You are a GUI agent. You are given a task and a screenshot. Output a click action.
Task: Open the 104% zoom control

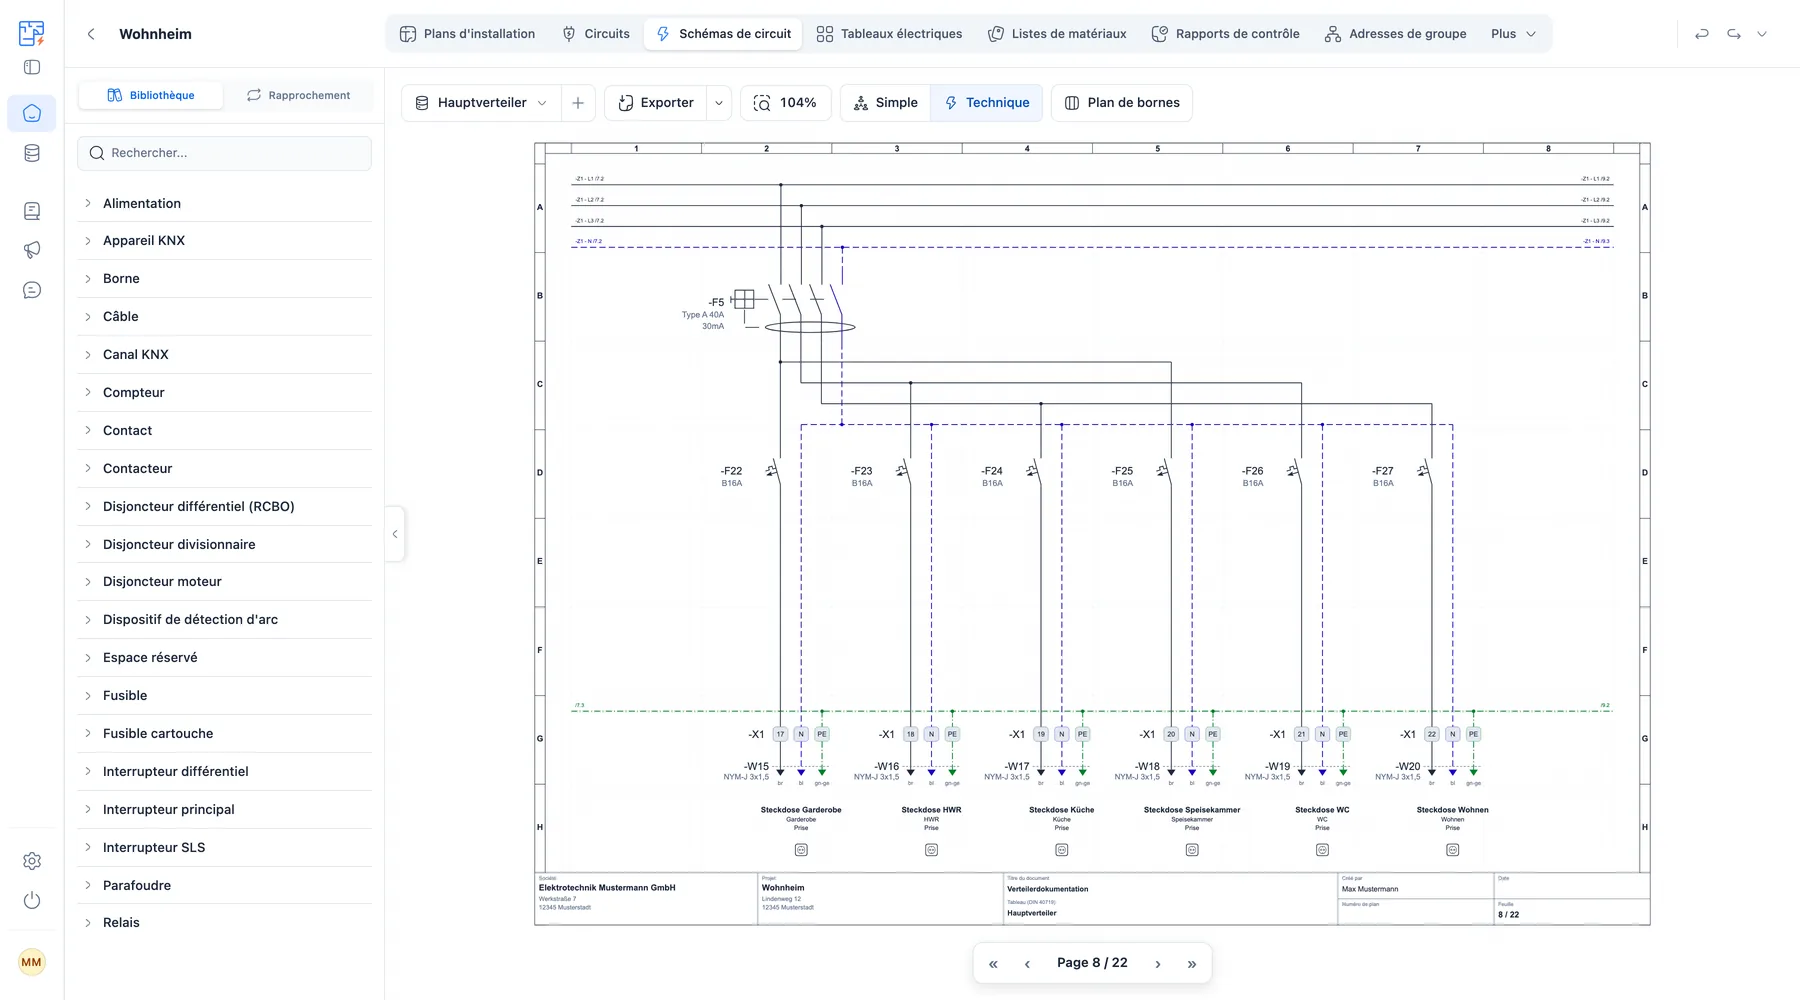[786, 103]
